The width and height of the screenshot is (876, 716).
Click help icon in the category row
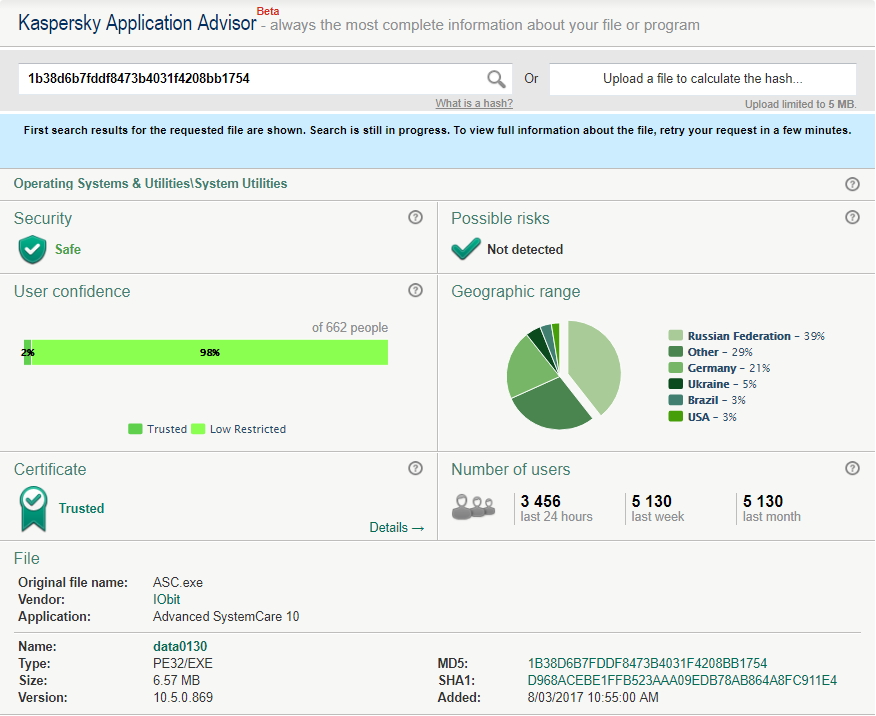pos(852,184)
